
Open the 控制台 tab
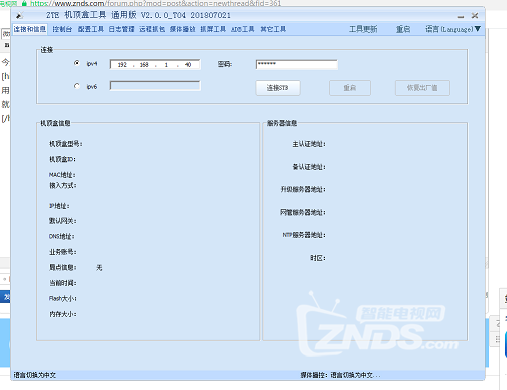pyautogui.click(x=62, y=29)
